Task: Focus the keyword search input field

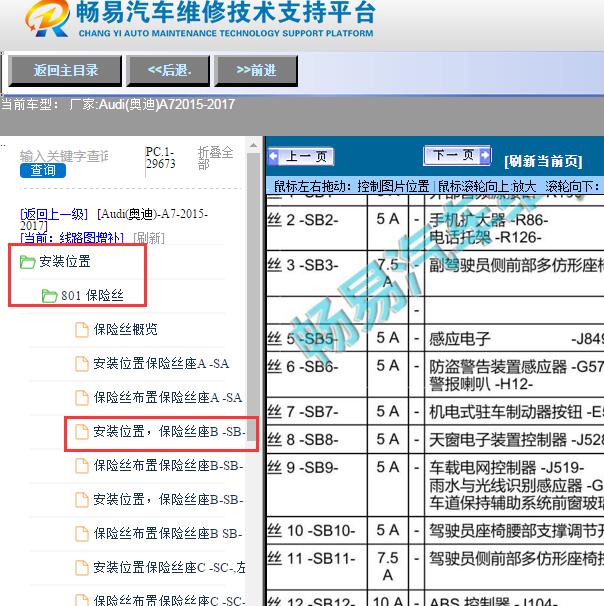Action: coord(64,156)
